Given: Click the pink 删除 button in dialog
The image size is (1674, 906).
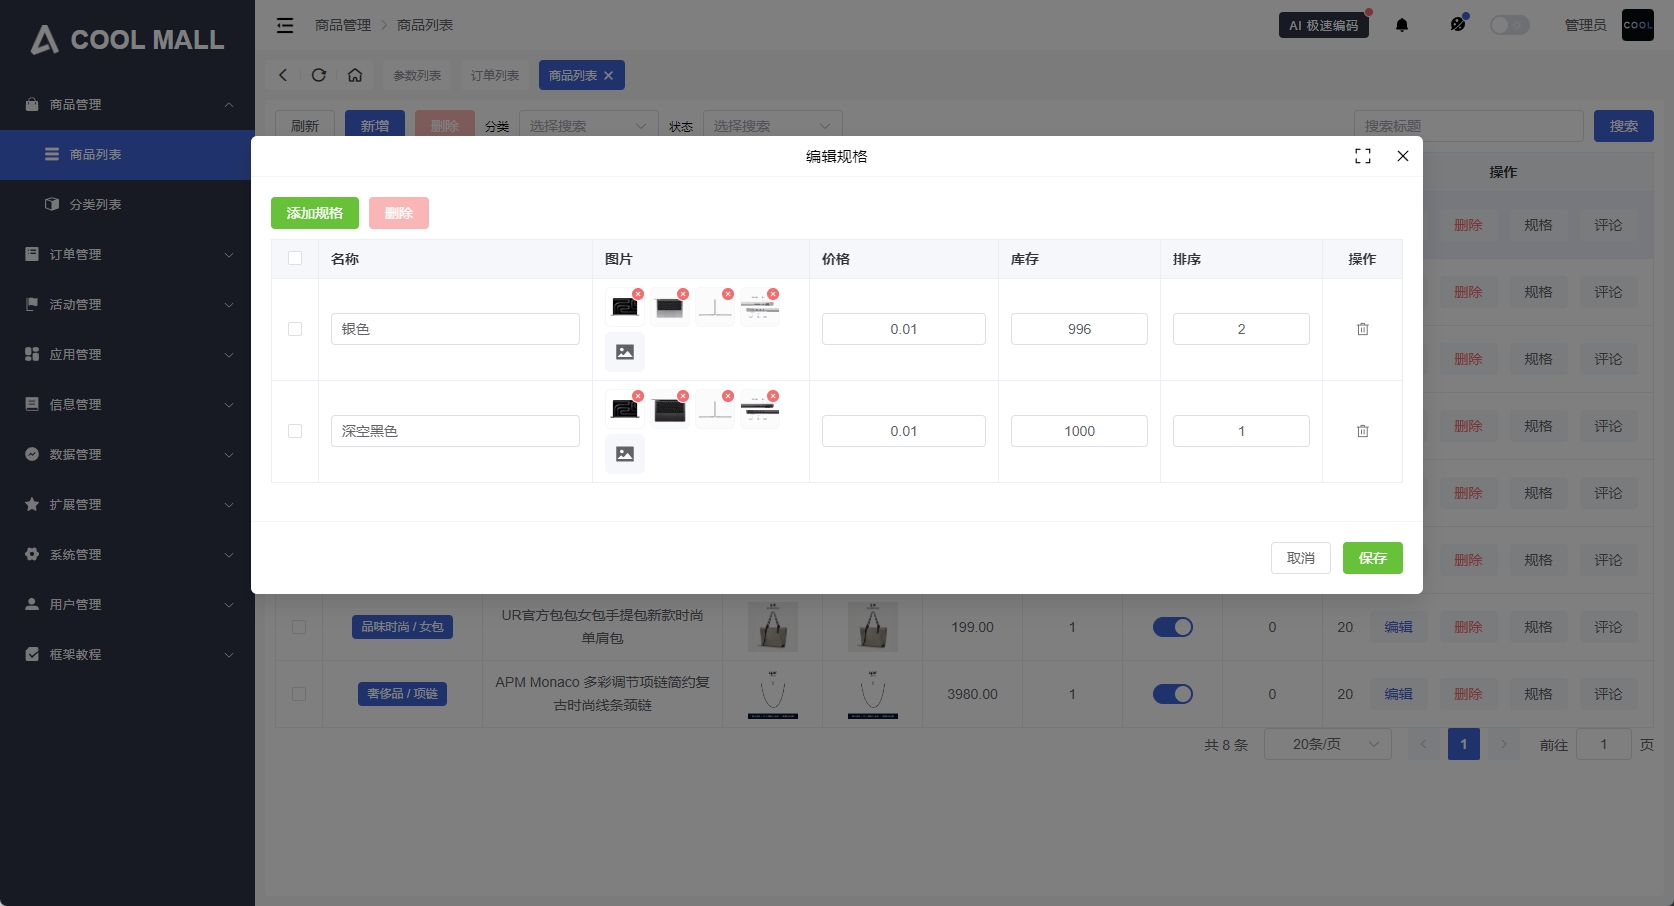Looking at the screenshot, I should coord(399,213).
